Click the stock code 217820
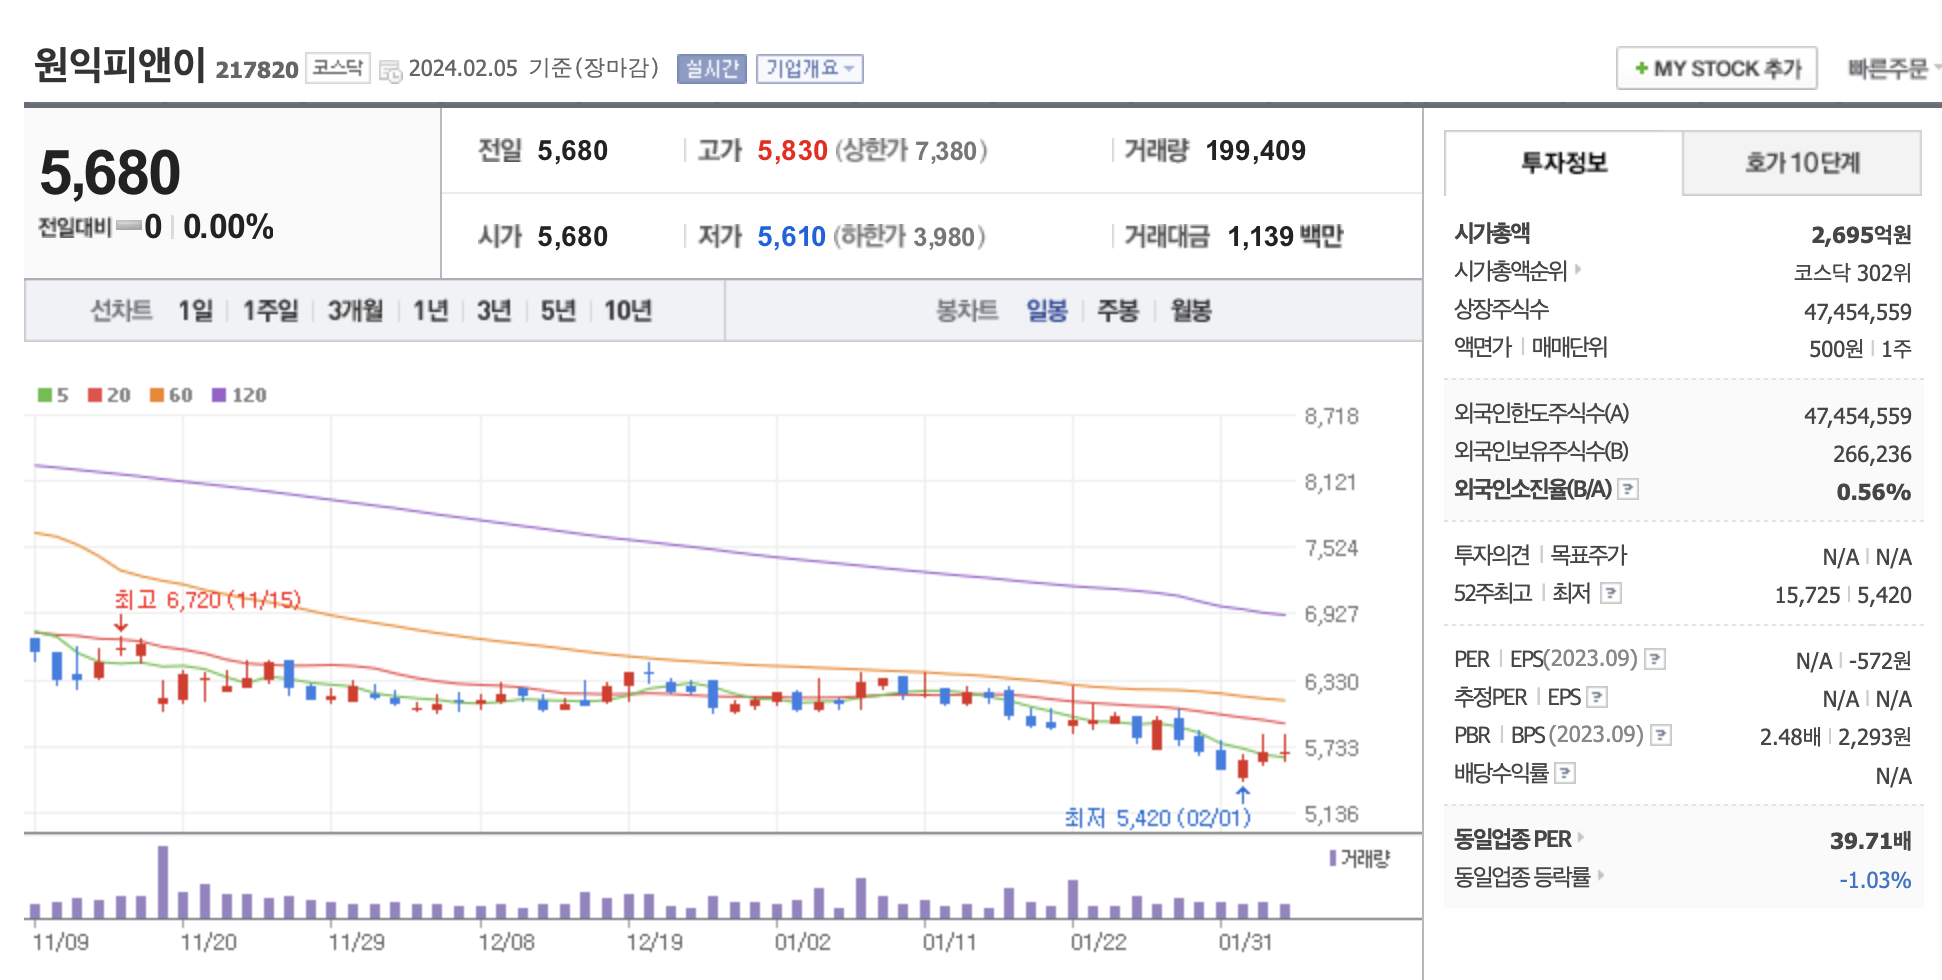1942x980 pixels. click(x=257, y=70)
